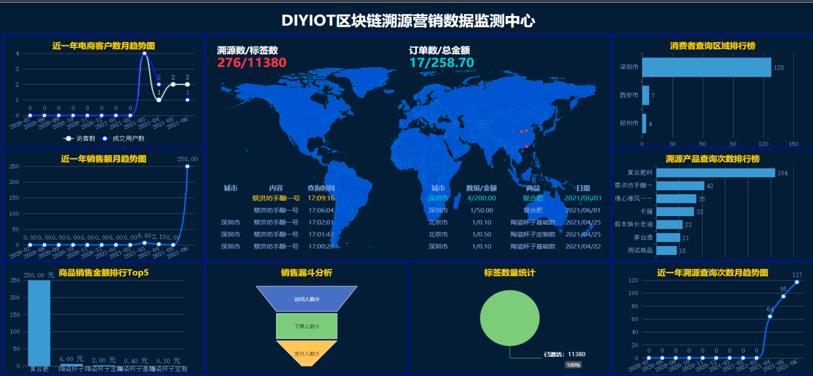Toggle the 成交用户数 legend item
813x376 pixels.
123,138
